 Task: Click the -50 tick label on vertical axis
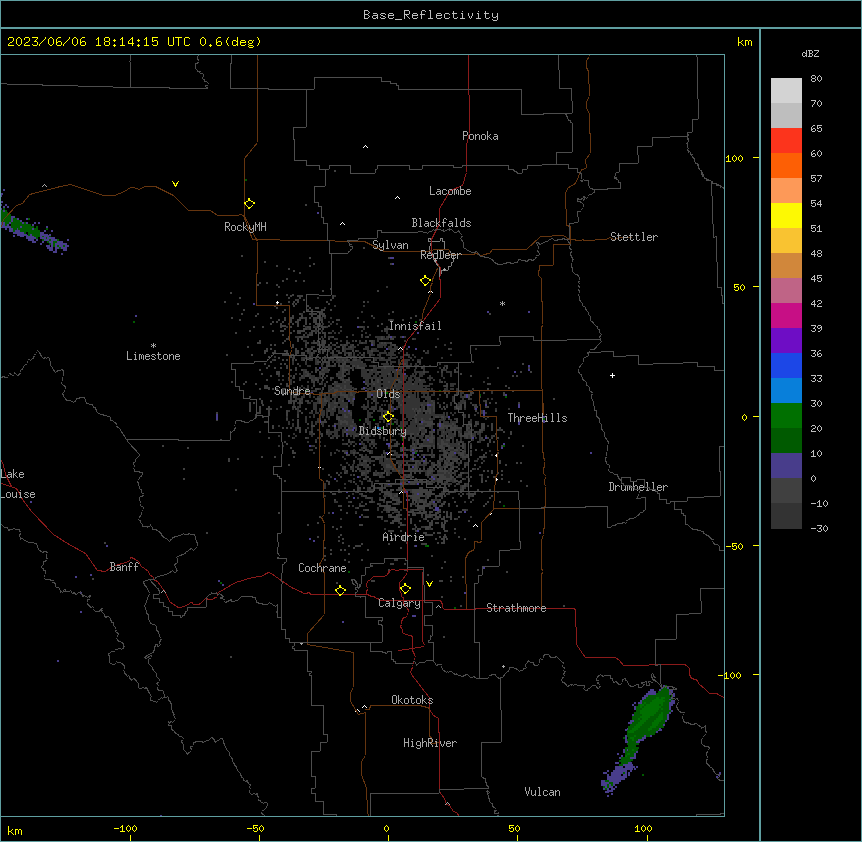734,546
